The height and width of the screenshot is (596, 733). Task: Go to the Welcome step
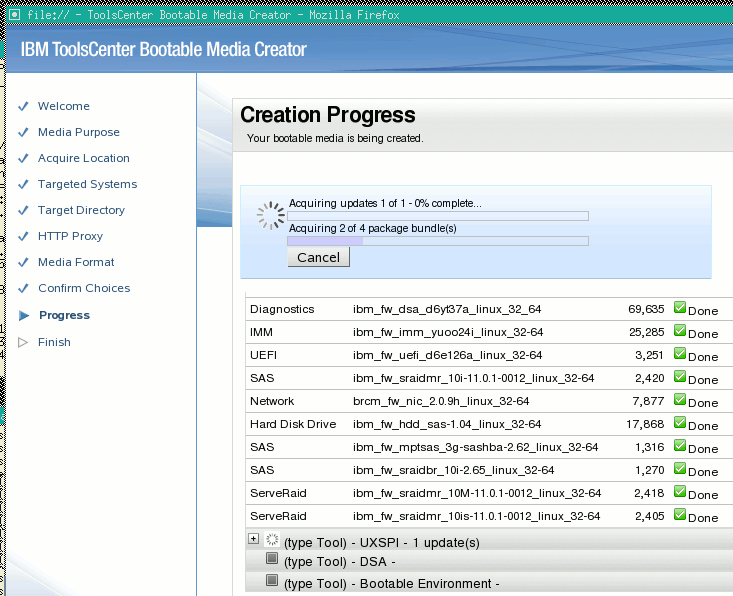point(64,106)
